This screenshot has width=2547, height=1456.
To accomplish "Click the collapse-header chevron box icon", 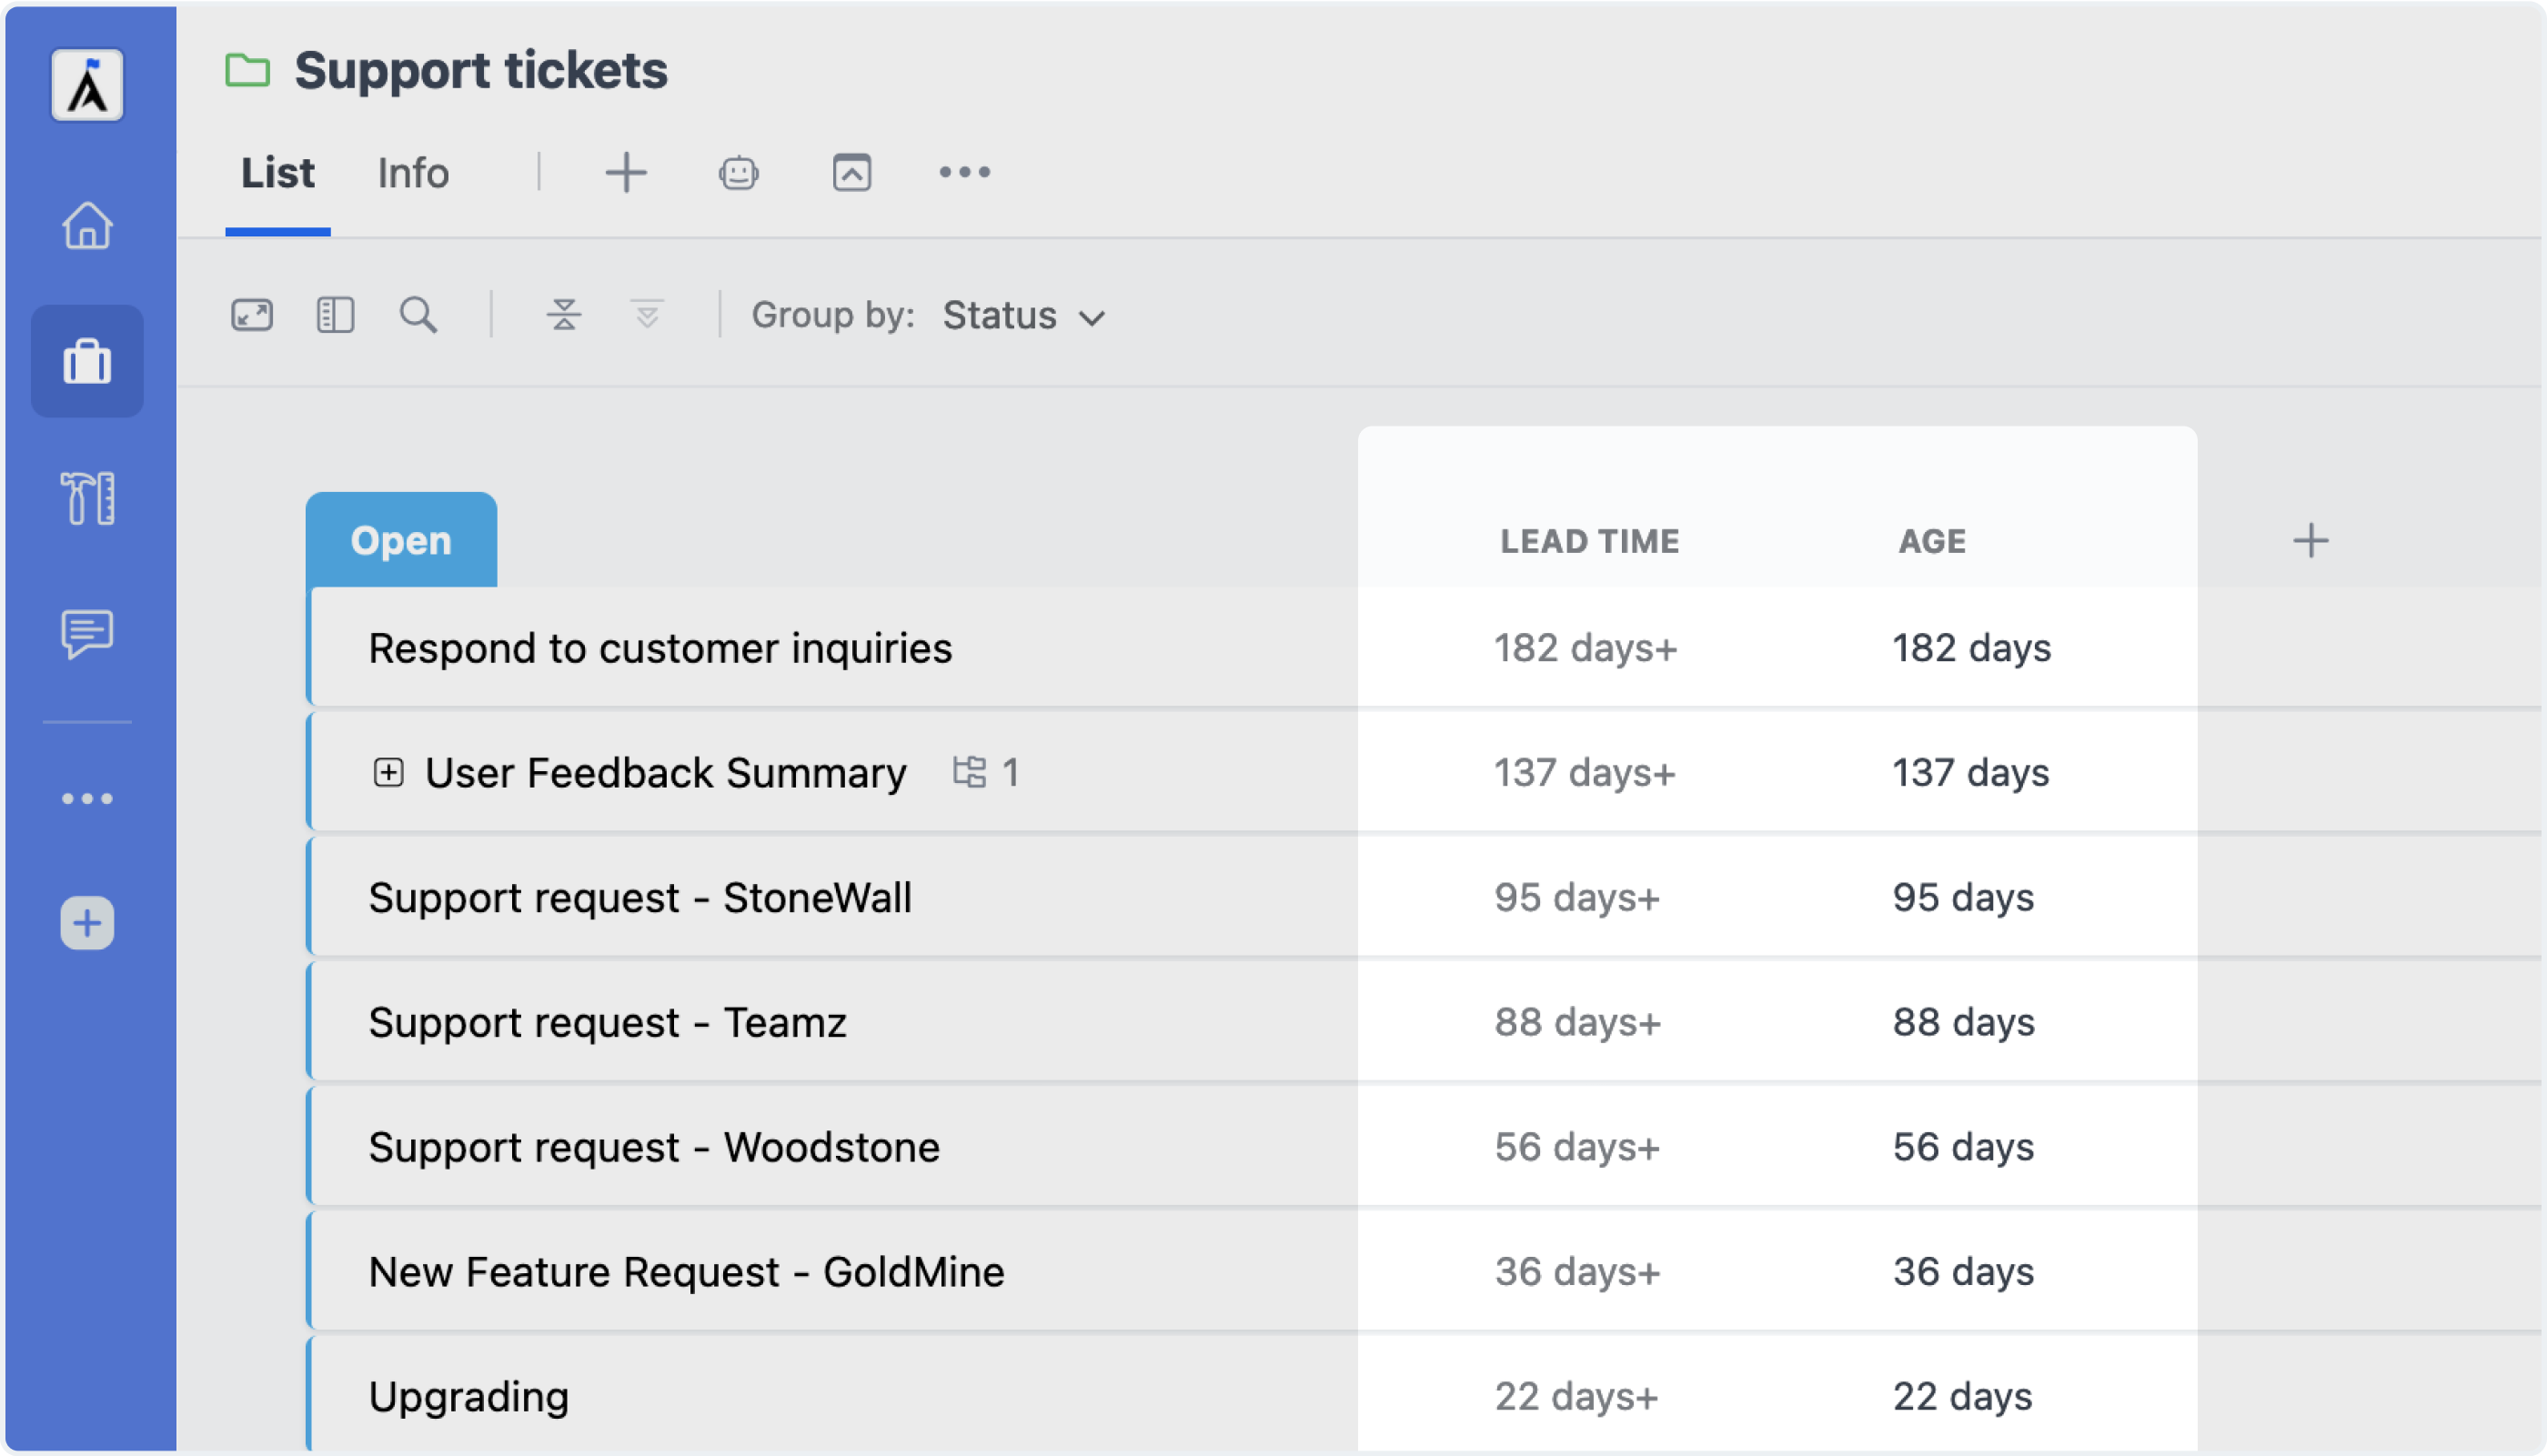I will click(x=852, y=172).
